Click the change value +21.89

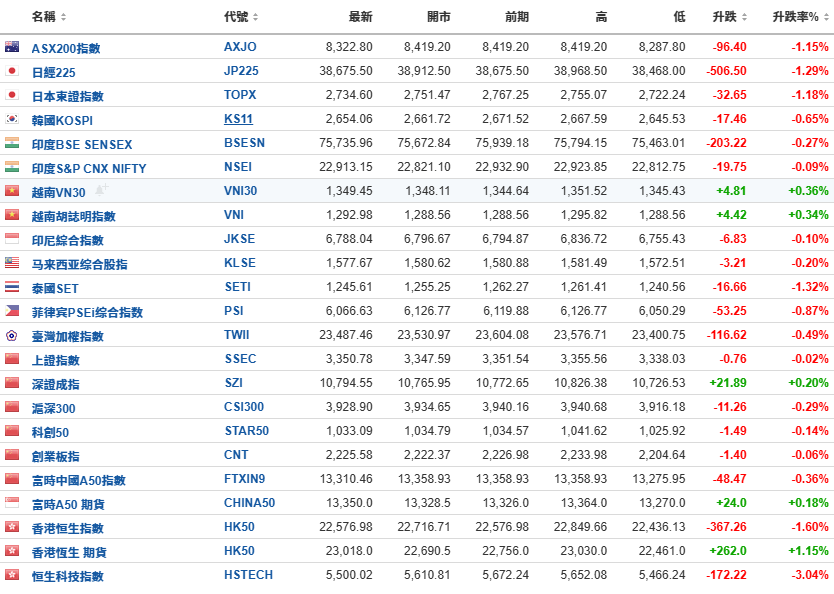pos(728,383)
